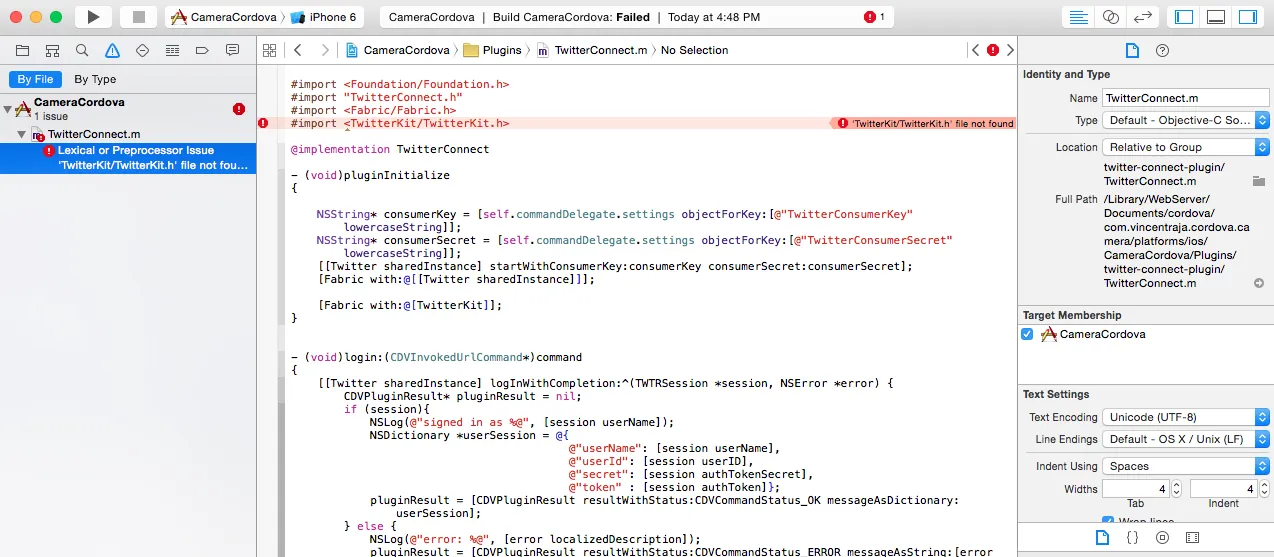
Task: Open the Location dropdown Relative to Group
Action: [1186, 147]
